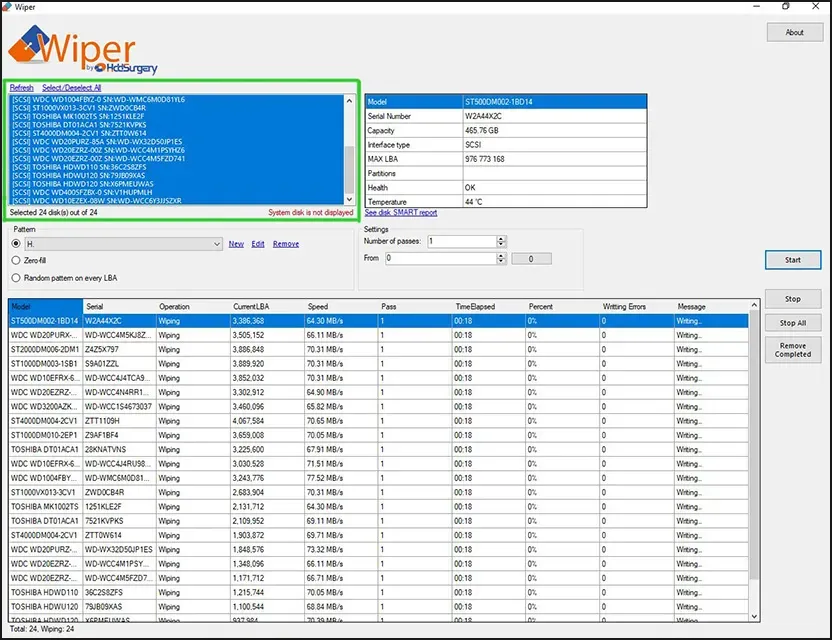Select ST500DM002-1BD14 row in wiping table
Image resolution: width=832 pixels, height=640 pixels.
point(379,321)
